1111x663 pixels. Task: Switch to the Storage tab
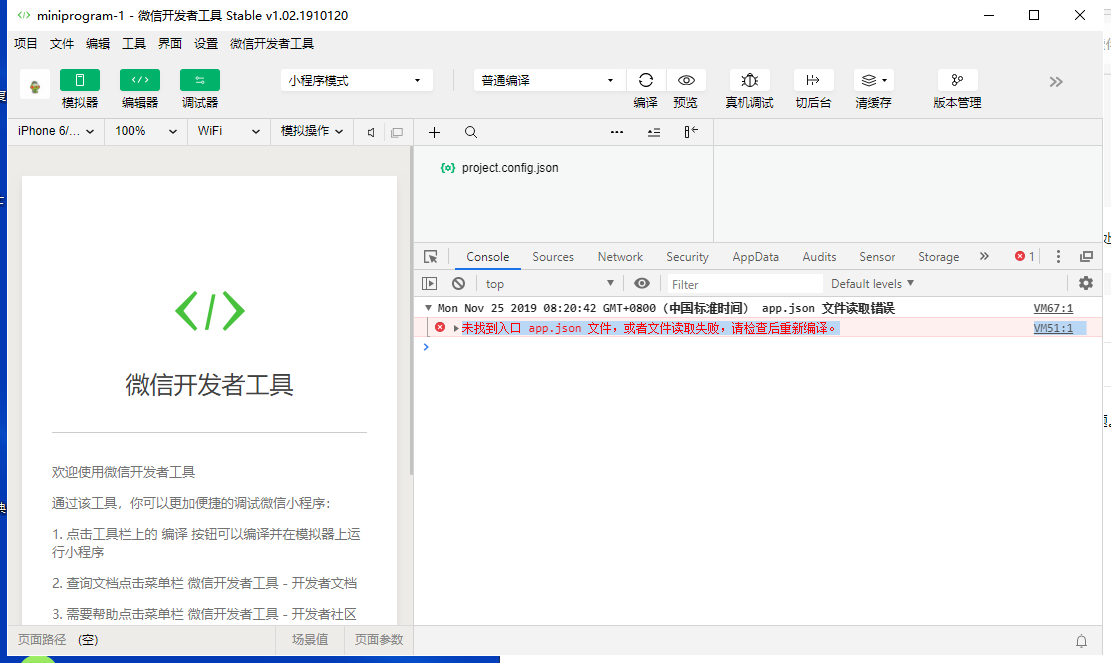[938, 257]
